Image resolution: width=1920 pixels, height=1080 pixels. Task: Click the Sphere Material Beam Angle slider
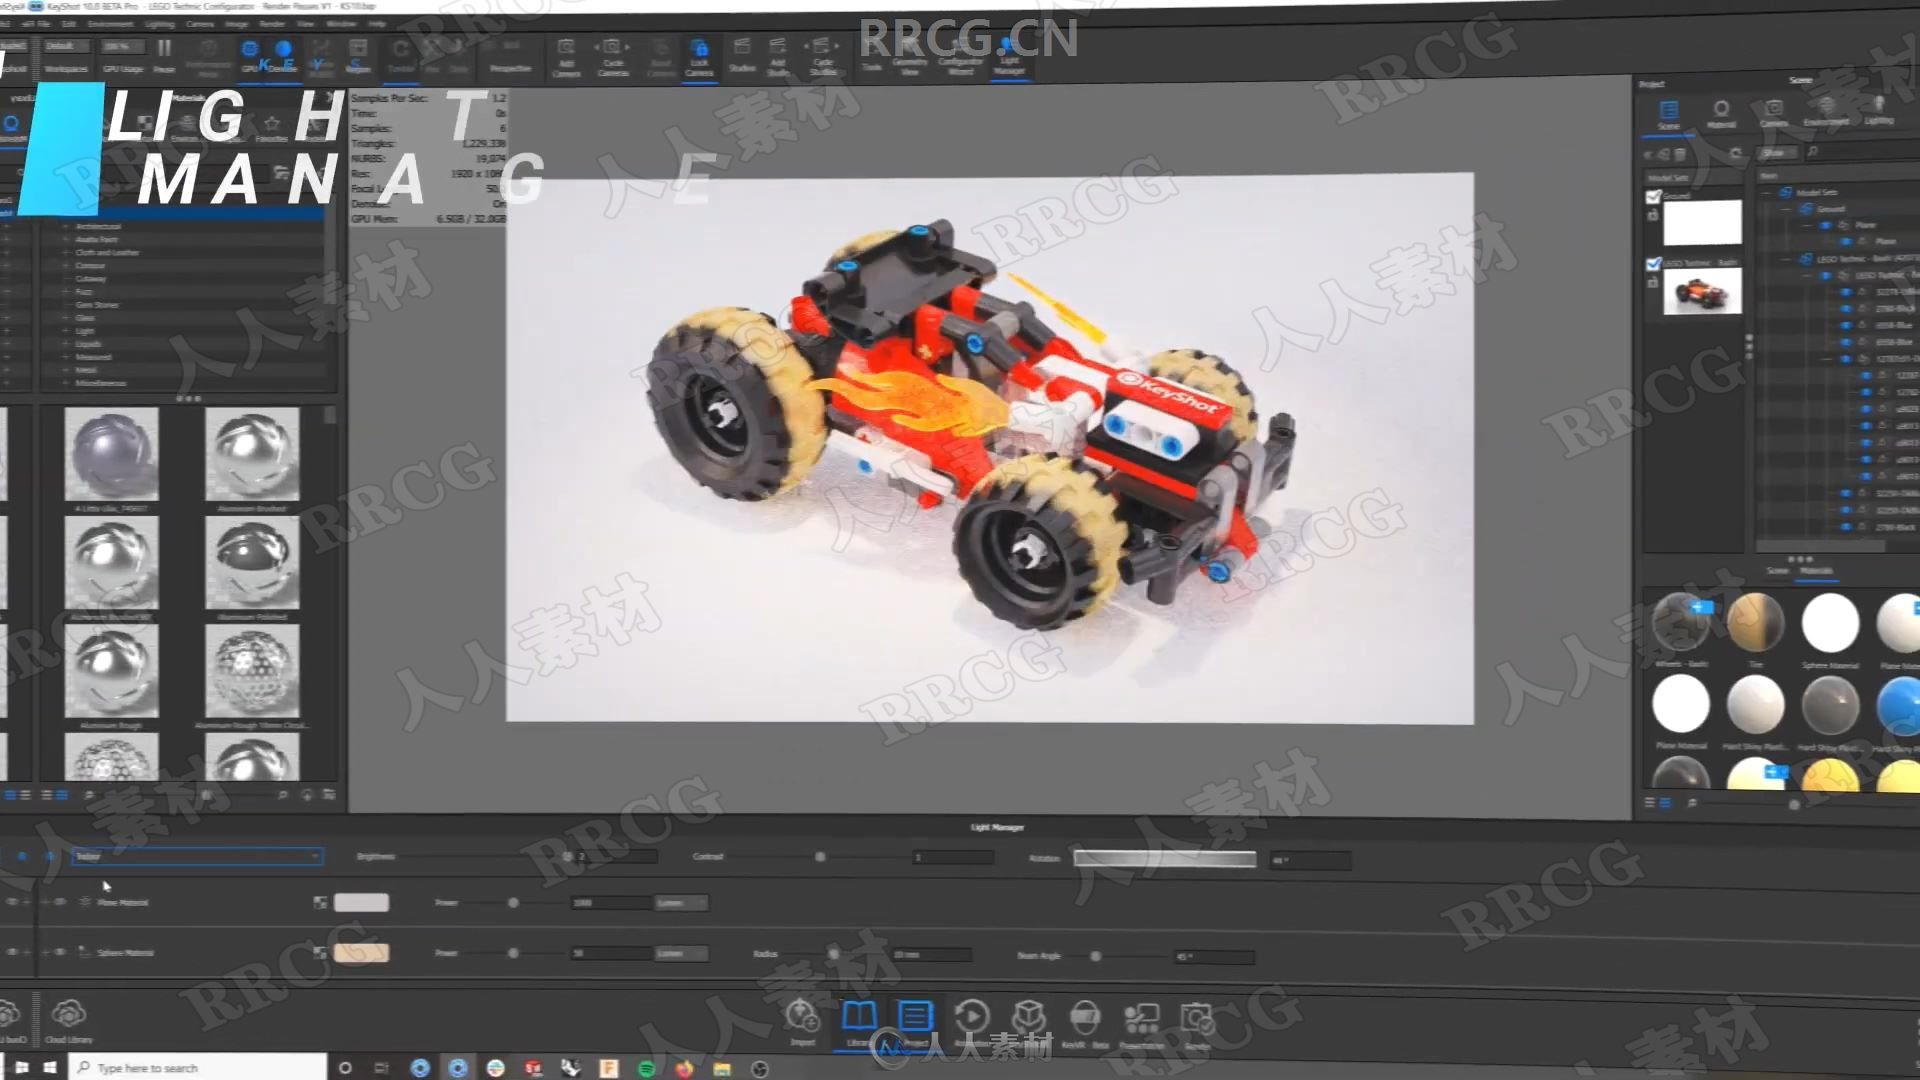pos(1096,957)
